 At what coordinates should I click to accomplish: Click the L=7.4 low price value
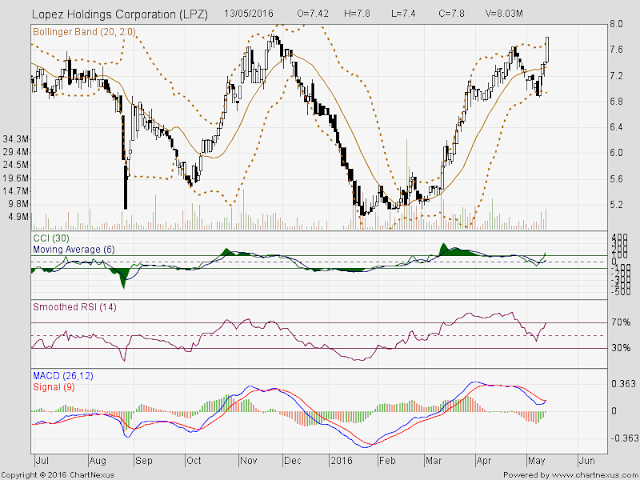tap(403, 13)
